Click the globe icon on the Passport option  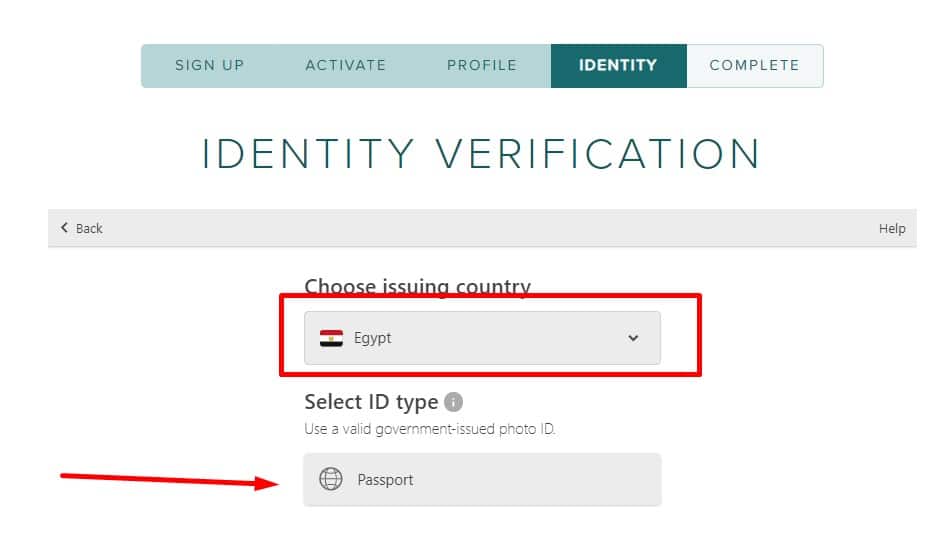[330, 480]
